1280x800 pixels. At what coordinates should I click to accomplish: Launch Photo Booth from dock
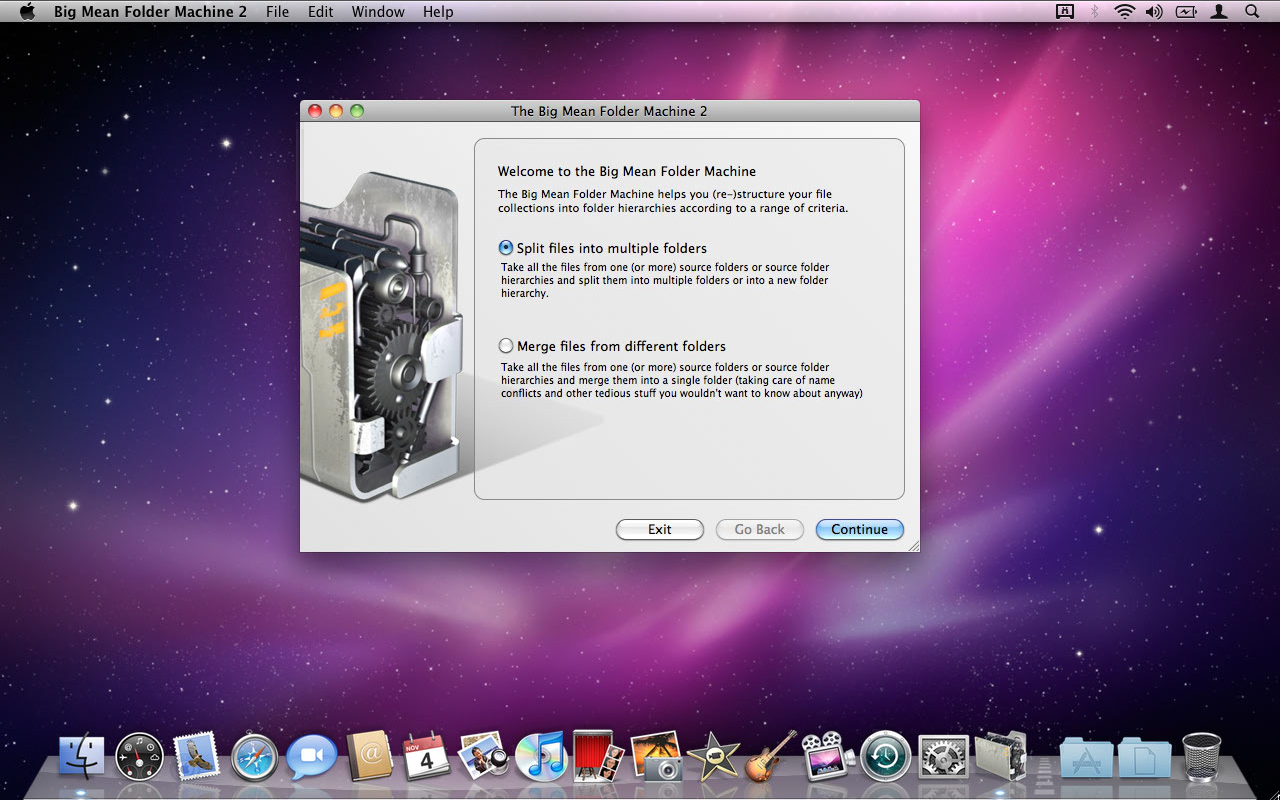pos(598,756)
